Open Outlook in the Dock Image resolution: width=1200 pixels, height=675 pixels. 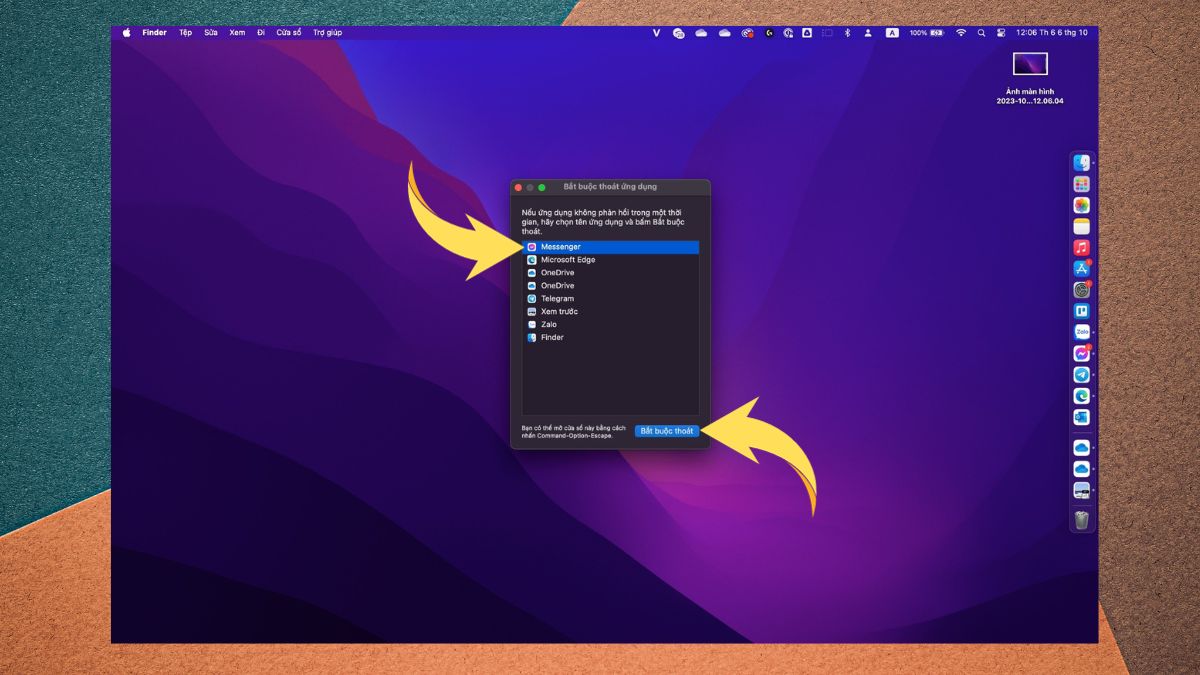(x=1081, y=417)
